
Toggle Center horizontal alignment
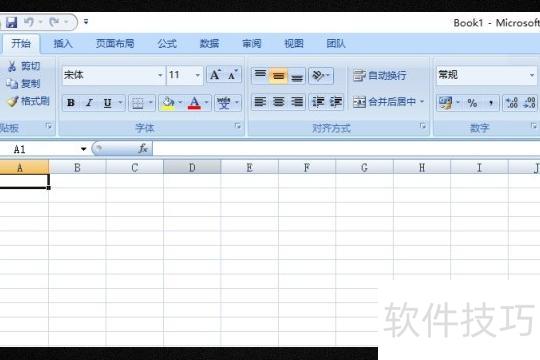(278, 102)
